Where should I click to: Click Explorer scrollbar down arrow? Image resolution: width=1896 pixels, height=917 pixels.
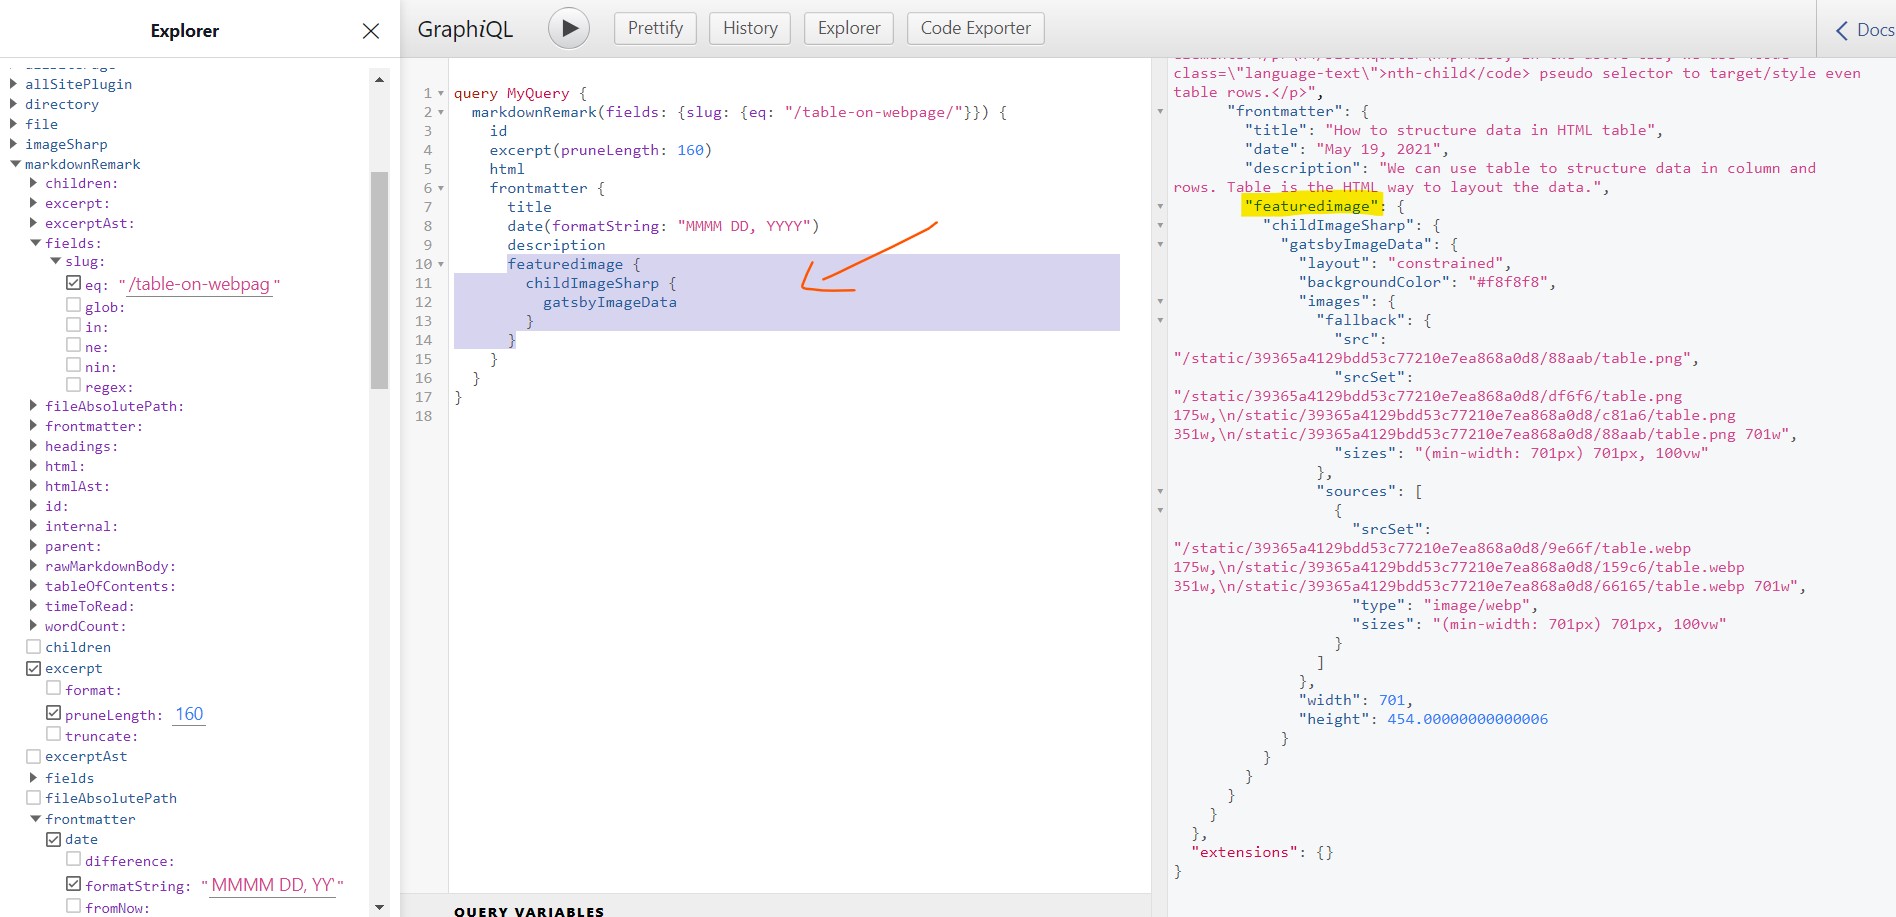click(x=379, y=907)
